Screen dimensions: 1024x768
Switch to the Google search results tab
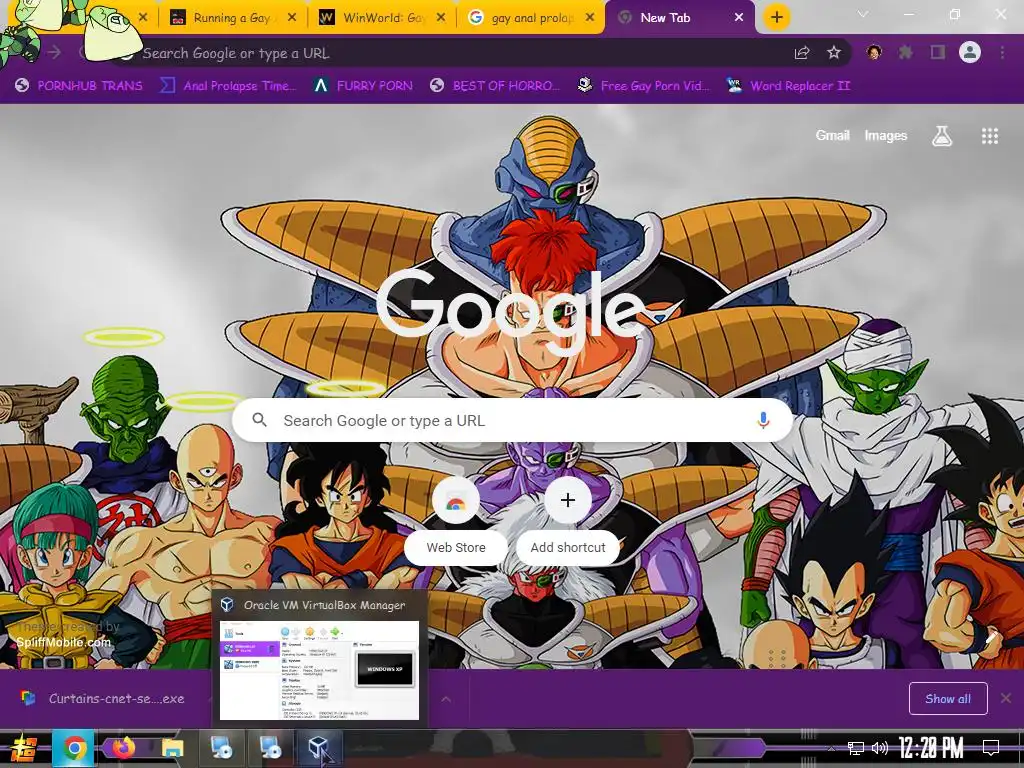pyautogui.click(x=530, y=18)
